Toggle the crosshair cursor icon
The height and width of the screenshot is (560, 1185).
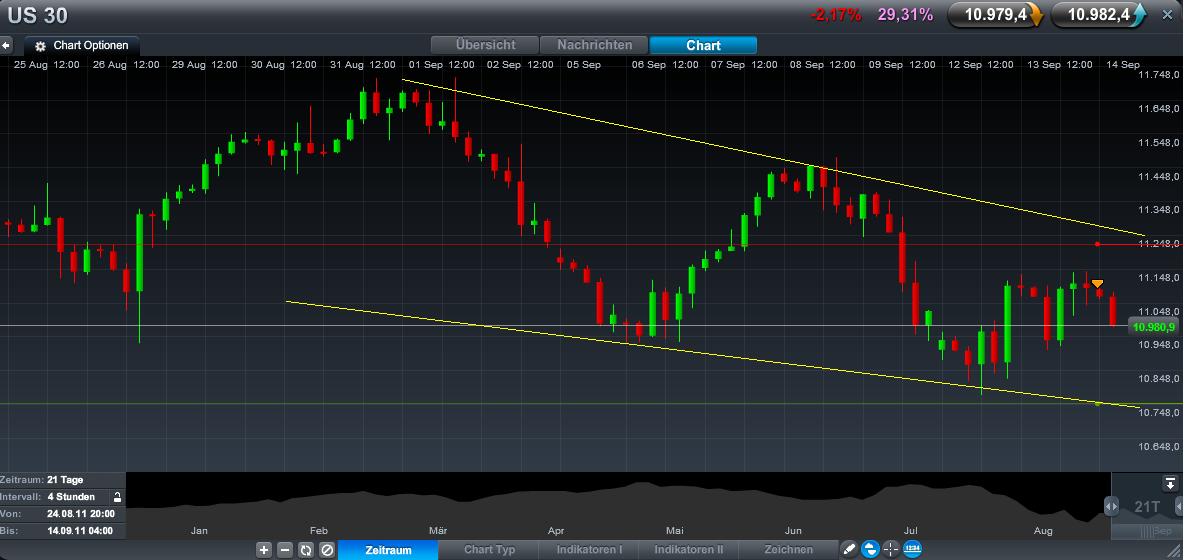click(891, 549)
